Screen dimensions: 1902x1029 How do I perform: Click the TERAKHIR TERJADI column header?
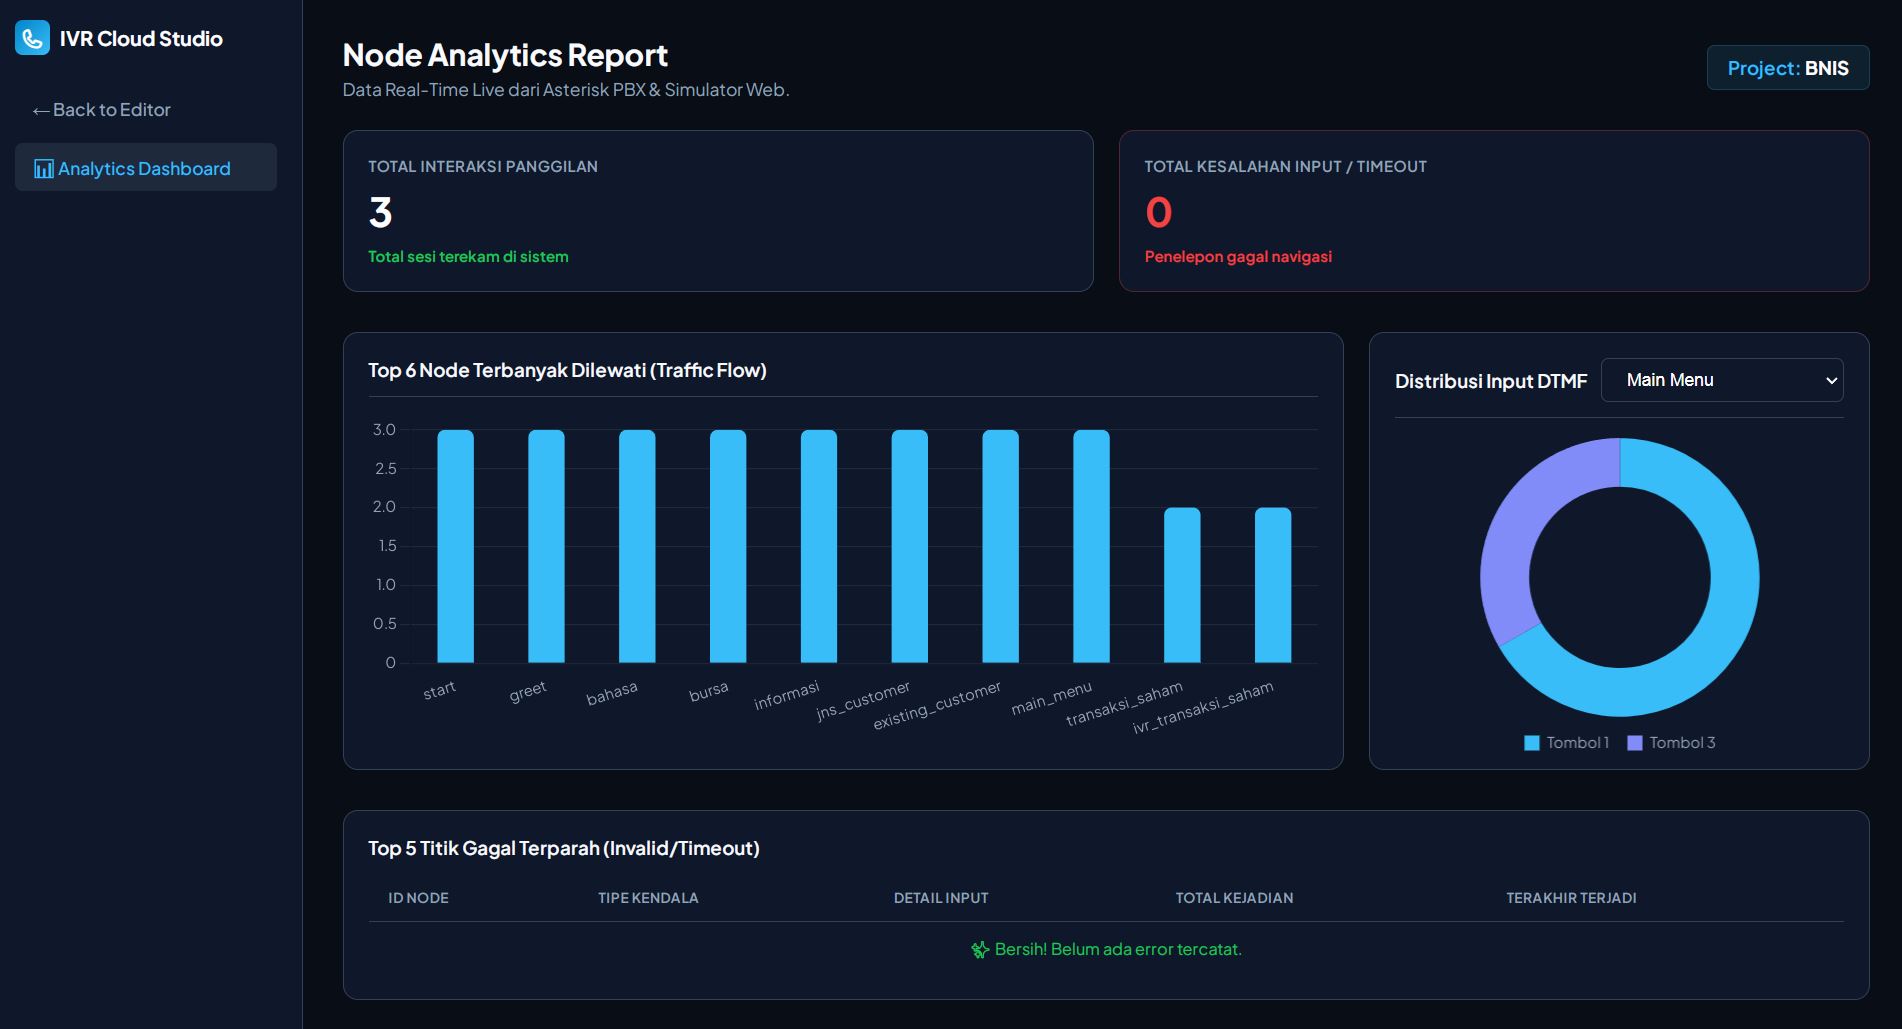pos(1571,898)
